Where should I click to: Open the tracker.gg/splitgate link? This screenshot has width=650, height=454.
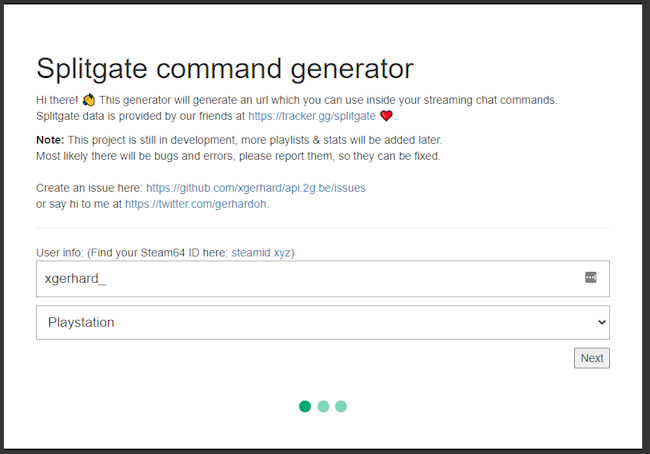pos(312,116)
